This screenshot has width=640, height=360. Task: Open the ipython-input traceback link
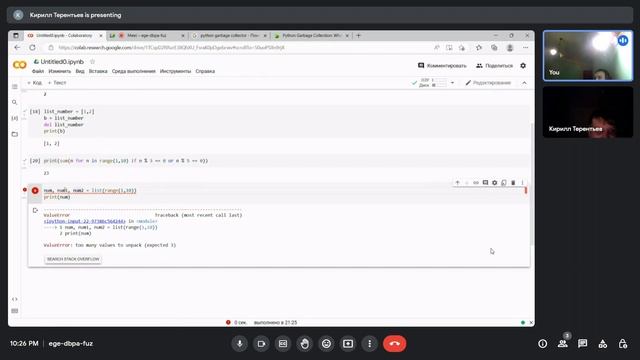click(84, 221)
